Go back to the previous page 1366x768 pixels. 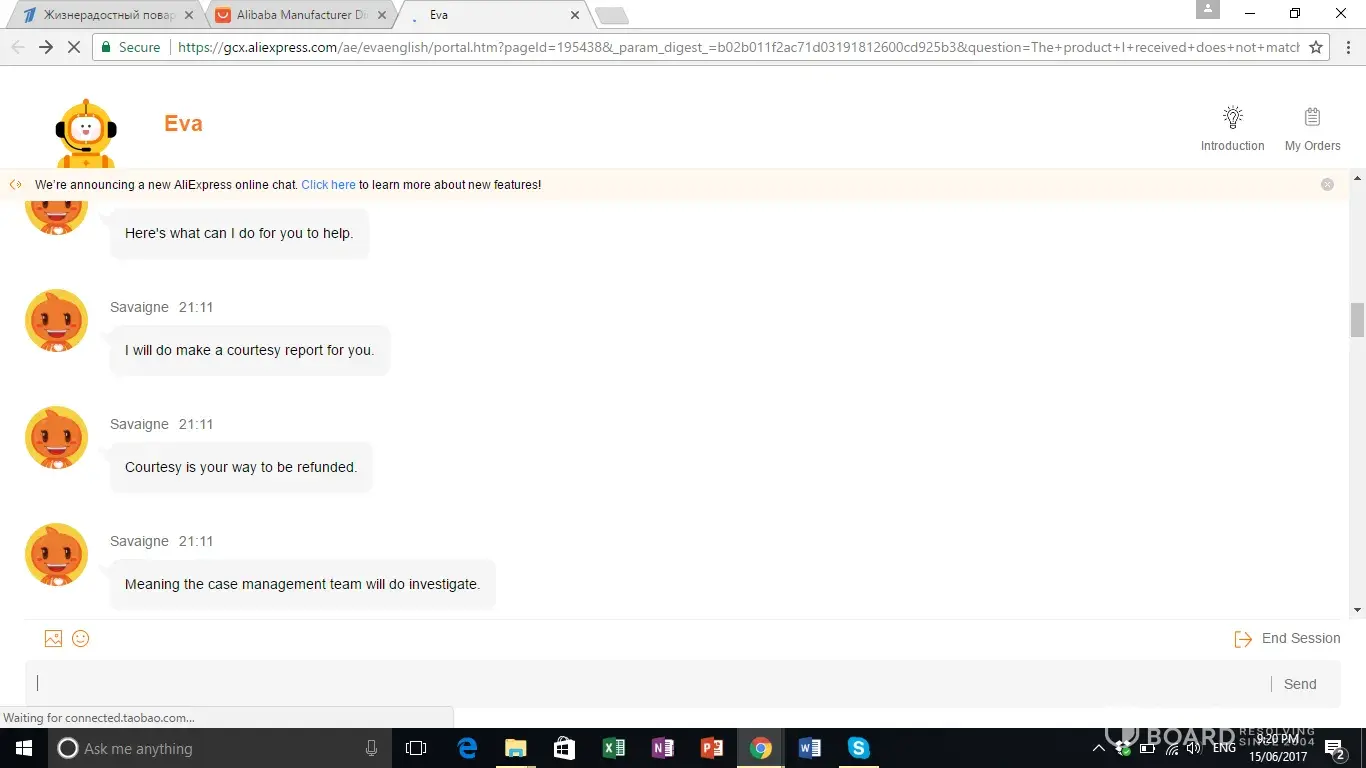point(17,47)
